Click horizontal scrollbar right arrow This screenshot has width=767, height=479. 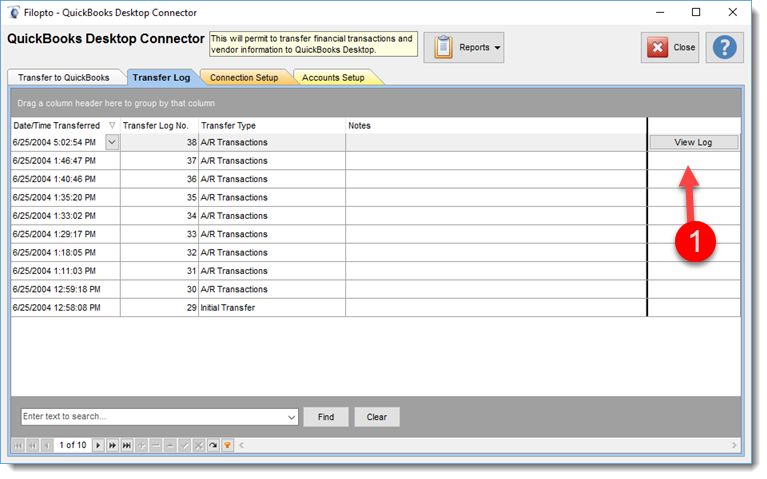[x=734, y=445]
